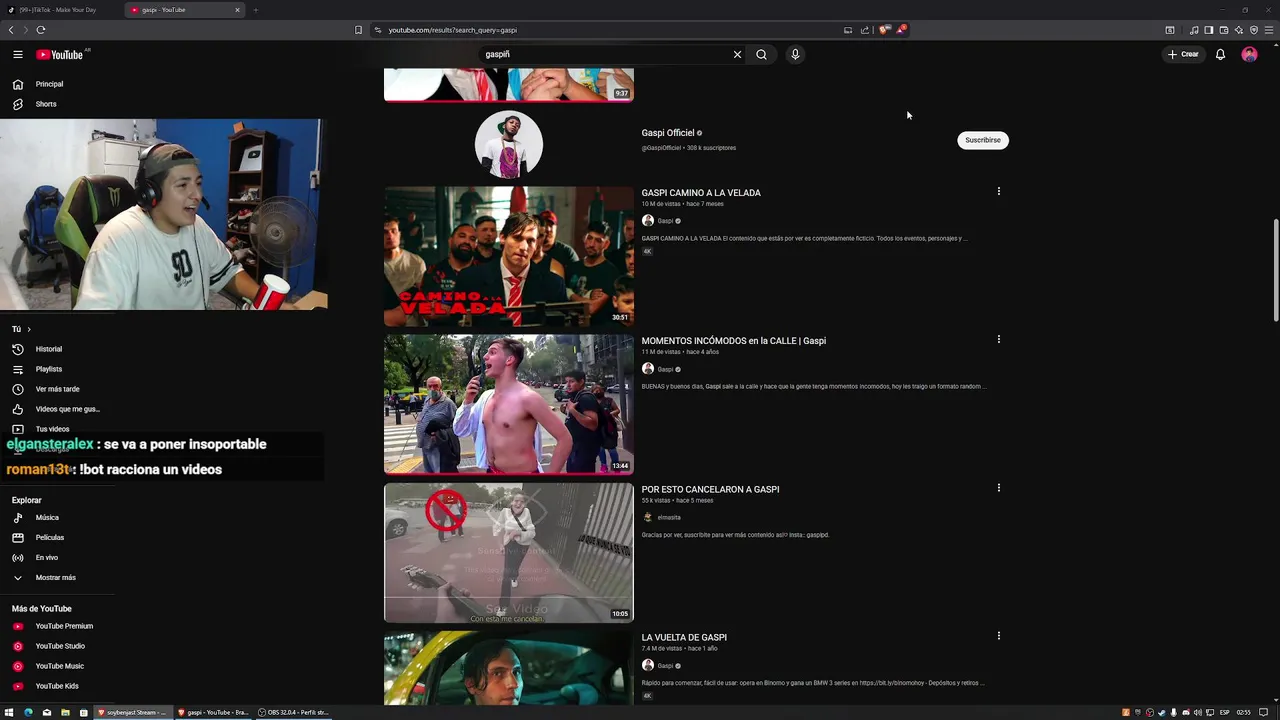Go back in the browser

pyautogui.click(x=11, y=30)
